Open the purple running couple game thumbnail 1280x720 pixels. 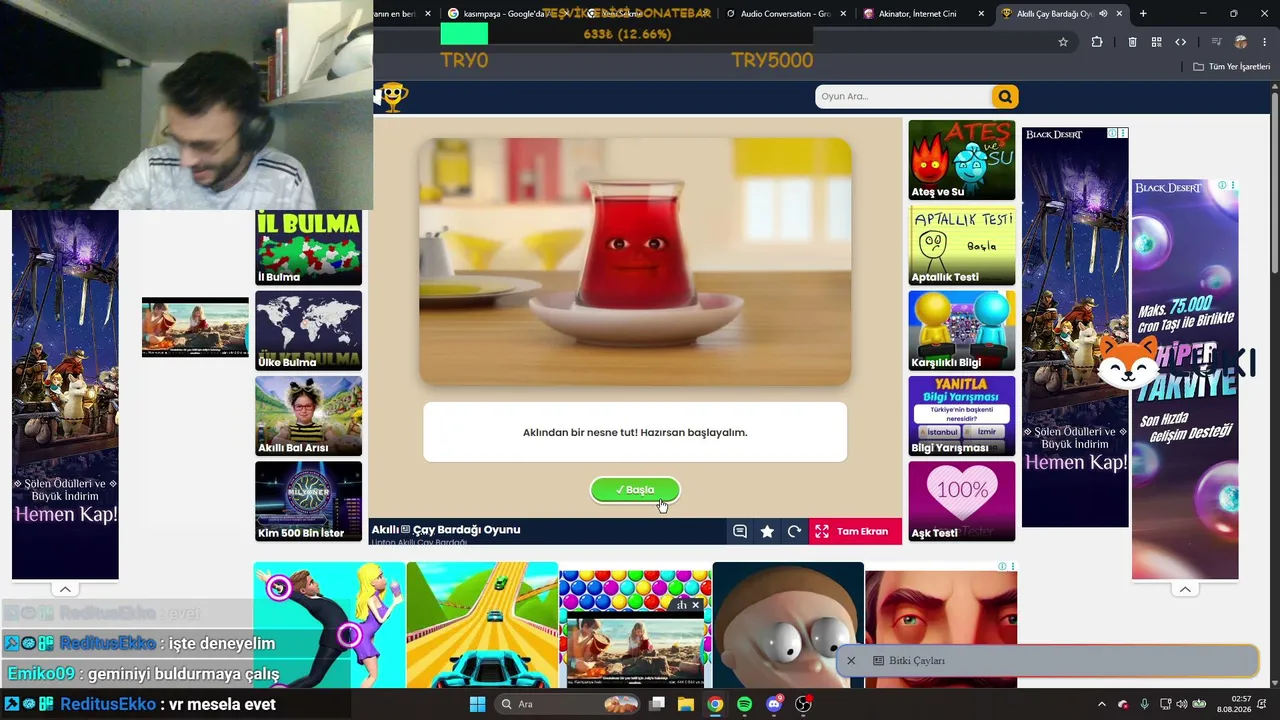pos(329,625)
